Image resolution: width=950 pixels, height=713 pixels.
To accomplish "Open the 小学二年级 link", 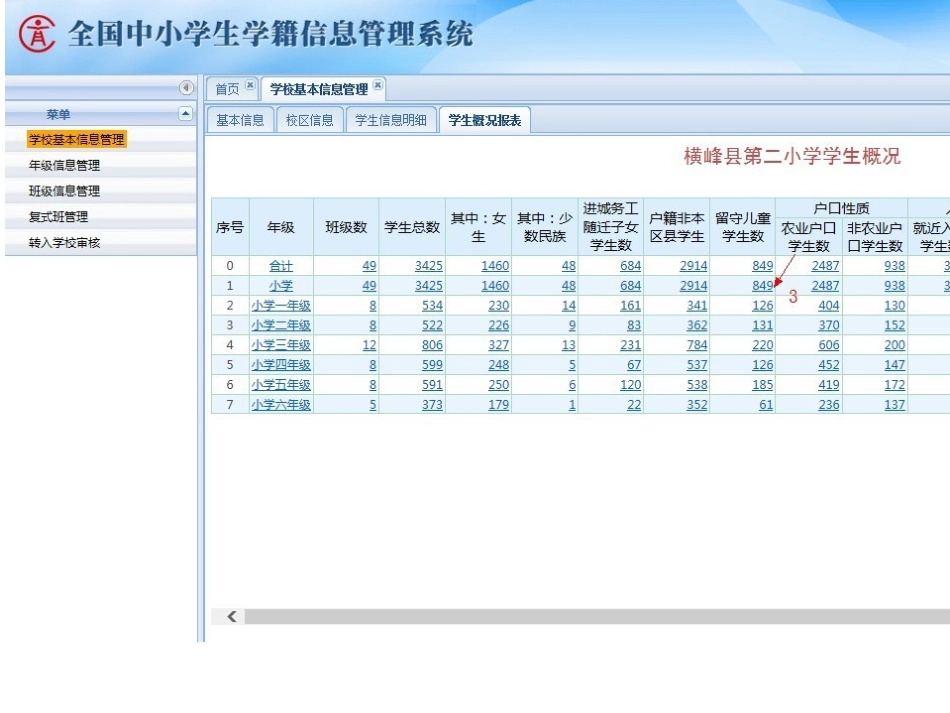I will coord(281,325).
